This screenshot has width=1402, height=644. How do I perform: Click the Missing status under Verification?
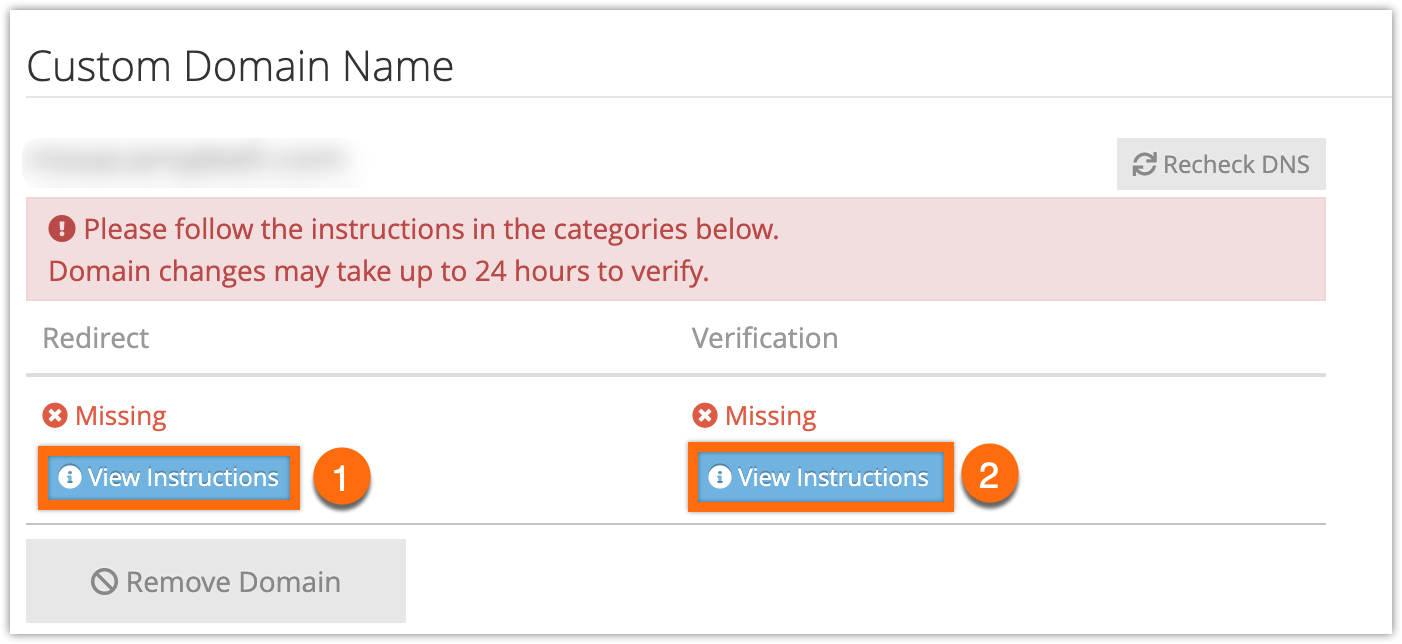771,415
